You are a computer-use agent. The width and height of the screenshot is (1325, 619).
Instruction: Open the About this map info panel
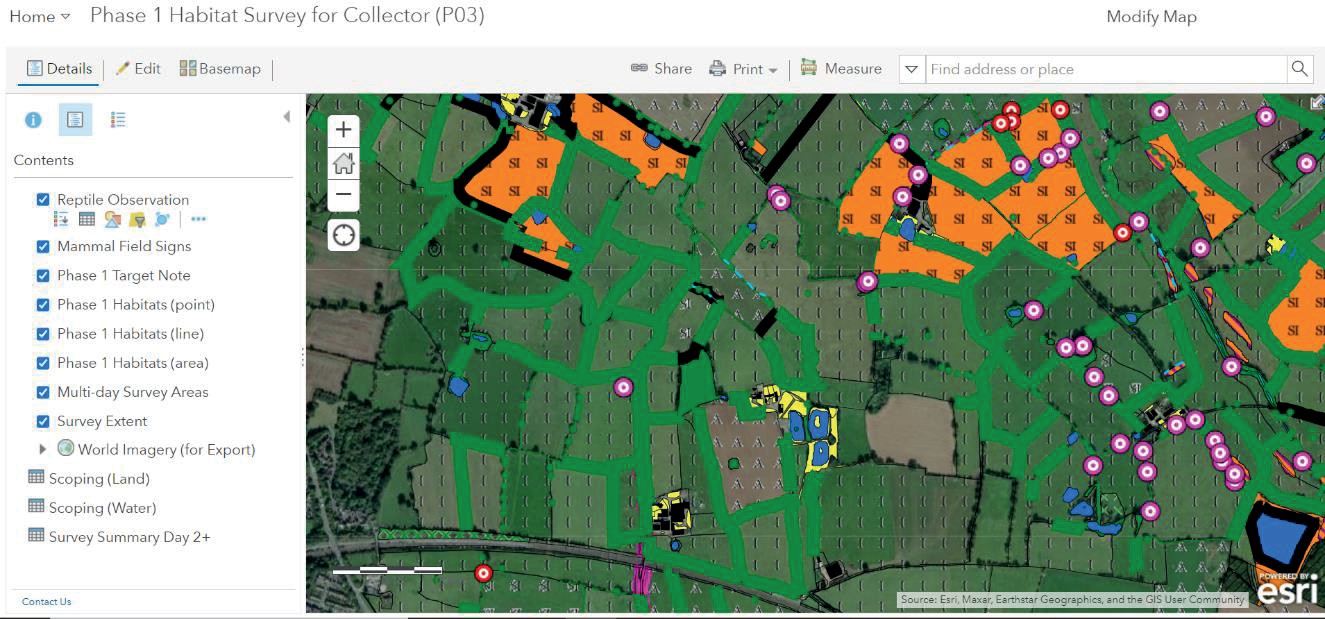coord(33,120)
